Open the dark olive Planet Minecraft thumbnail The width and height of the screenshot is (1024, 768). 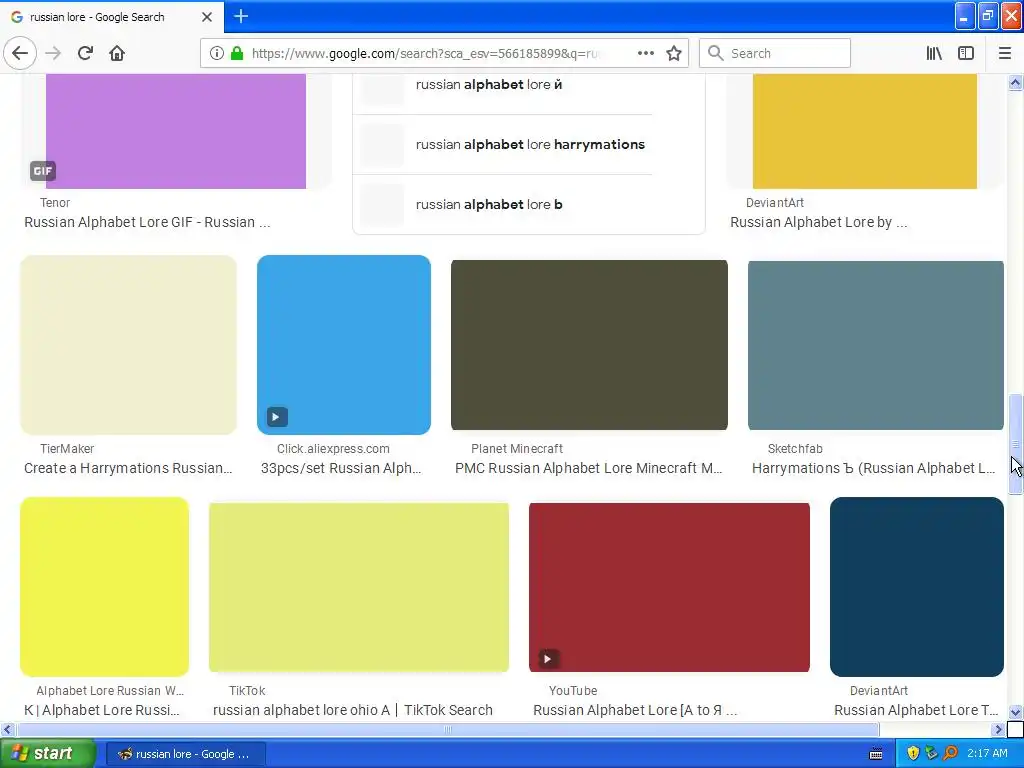(589, 345)
